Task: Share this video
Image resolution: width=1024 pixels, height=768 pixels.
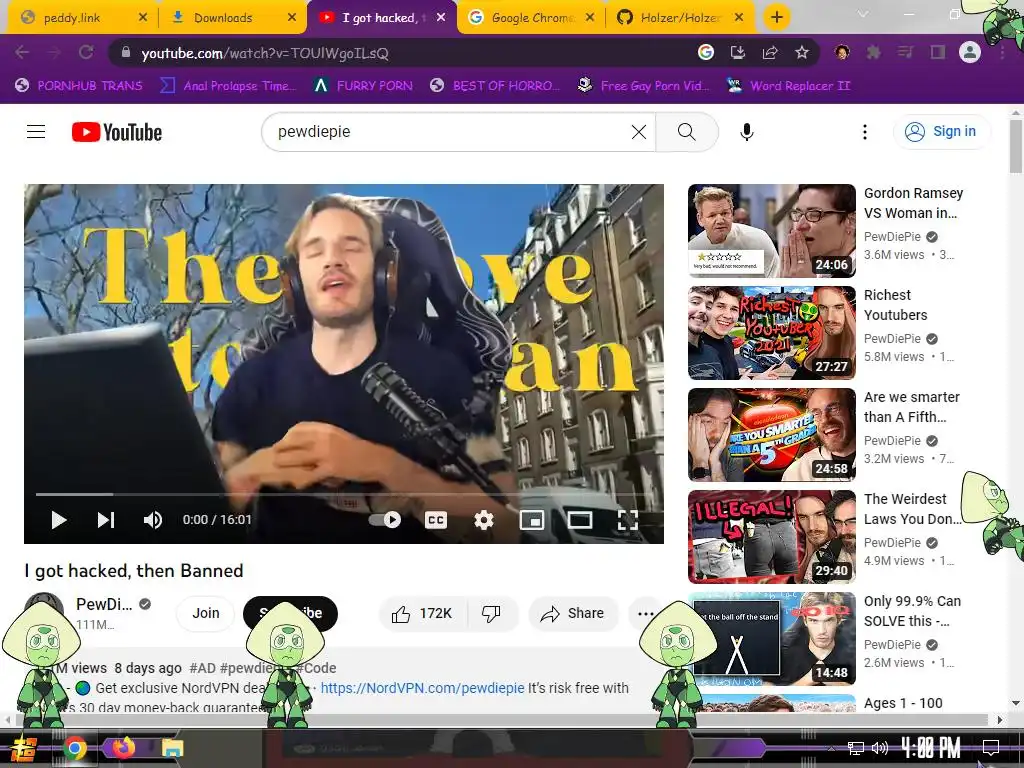Action: (x=573, y=613)
